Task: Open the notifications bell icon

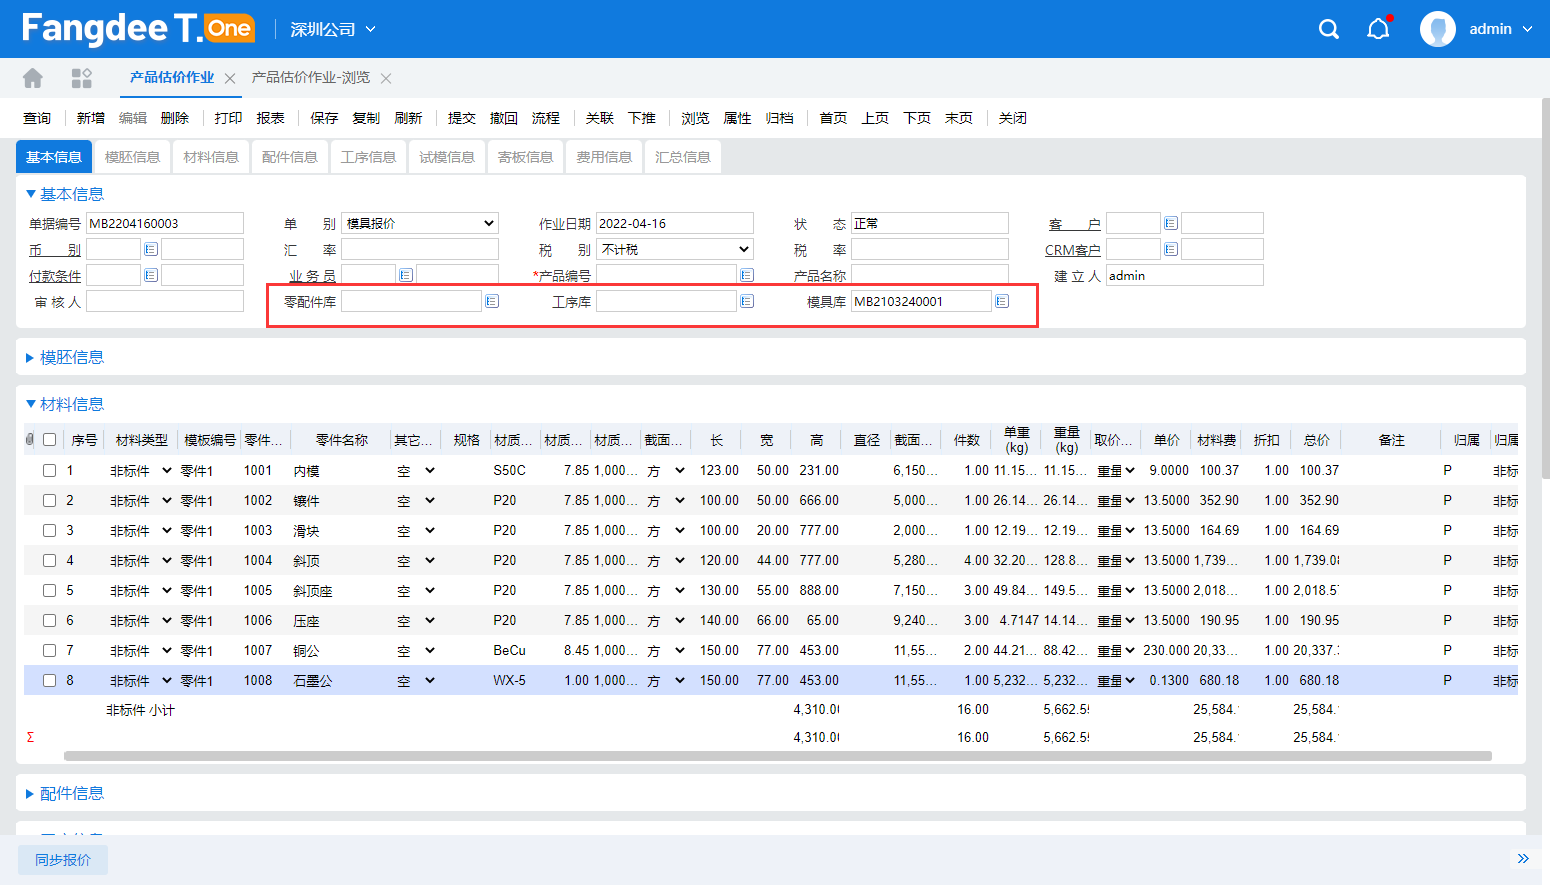Action: [1378, 29]
